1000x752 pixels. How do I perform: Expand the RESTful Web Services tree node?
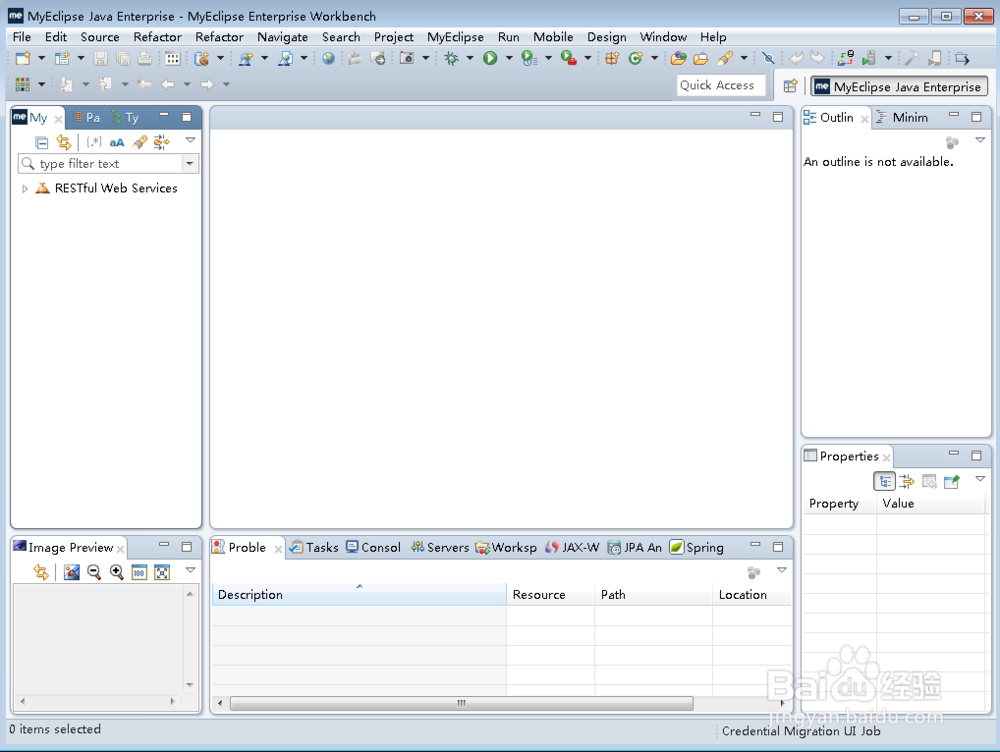(x=25, y=189)
